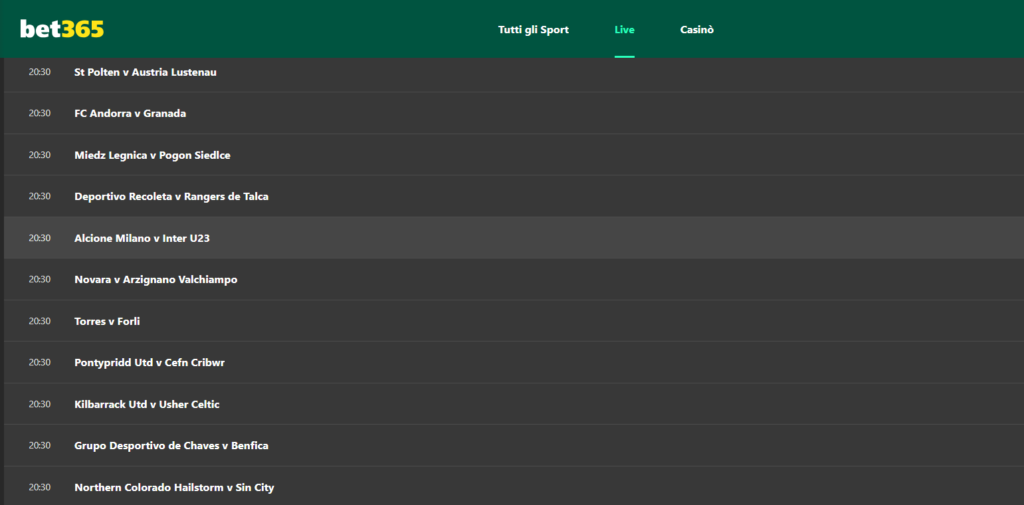This screenshot has height=505, width=1024.
Task: Select Pontypridd Utd v Cefn Cribwr
Action: [149, 363]
